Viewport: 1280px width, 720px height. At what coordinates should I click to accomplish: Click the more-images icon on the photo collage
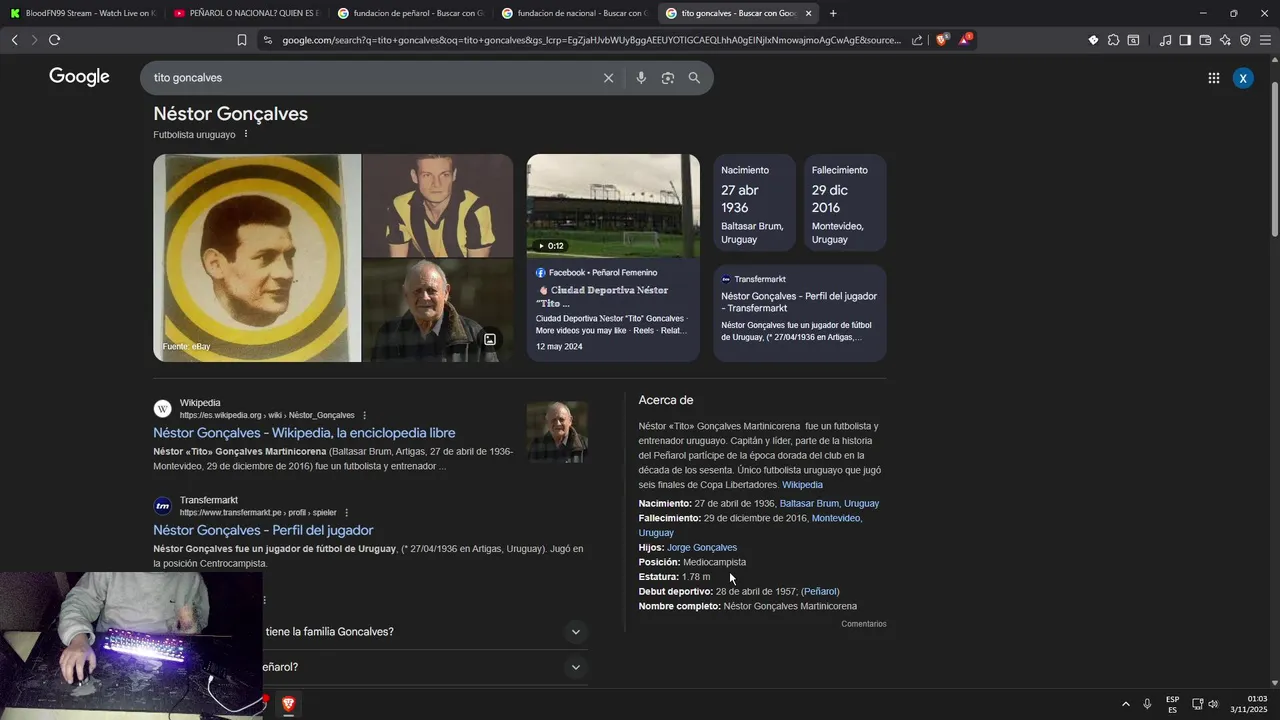490,339
